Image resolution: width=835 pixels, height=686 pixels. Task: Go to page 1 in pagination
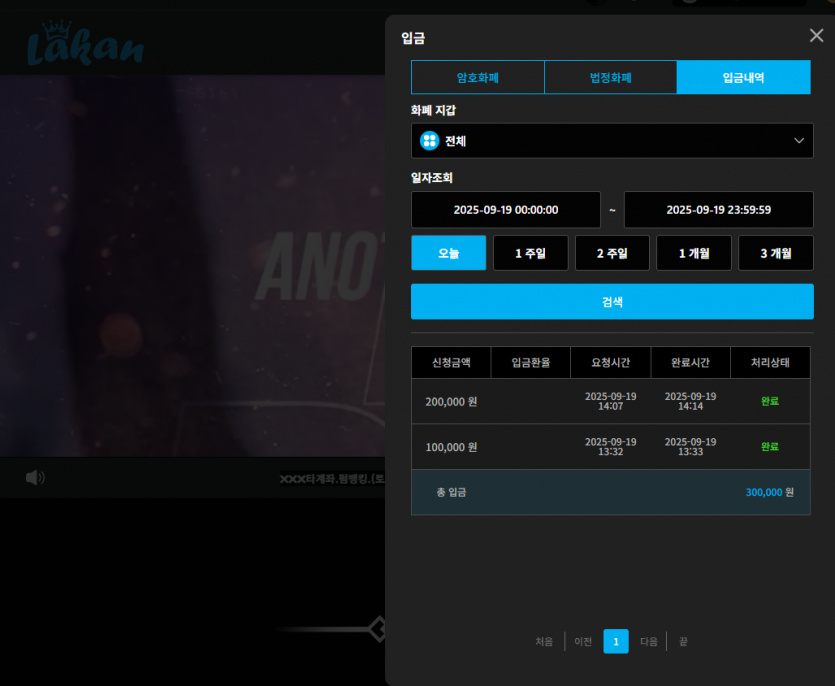tap(616, 641)
